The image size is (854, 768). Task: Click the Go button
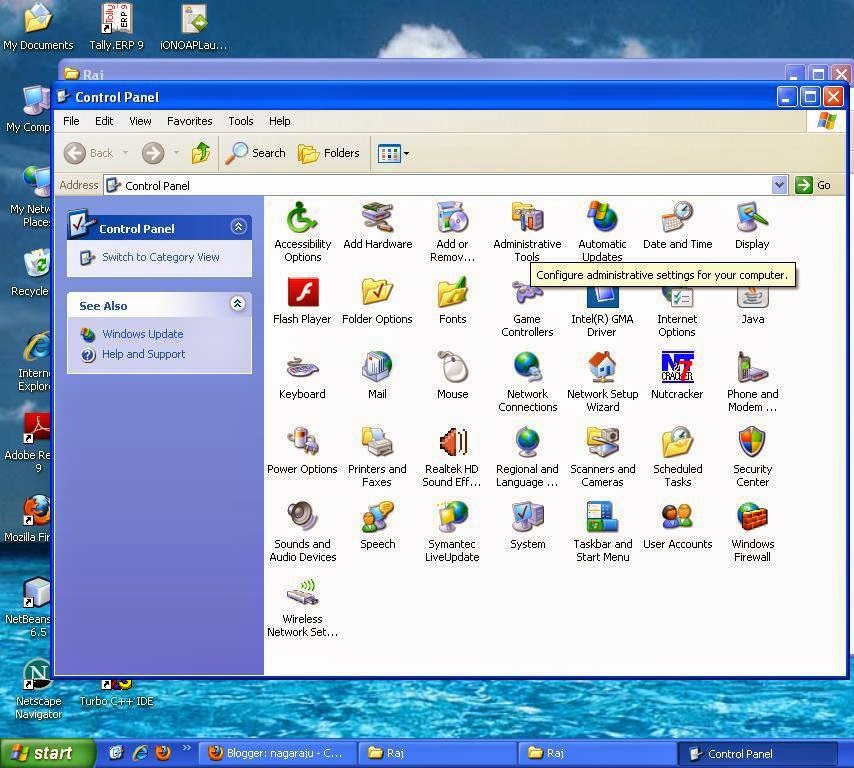click(813, 185)
